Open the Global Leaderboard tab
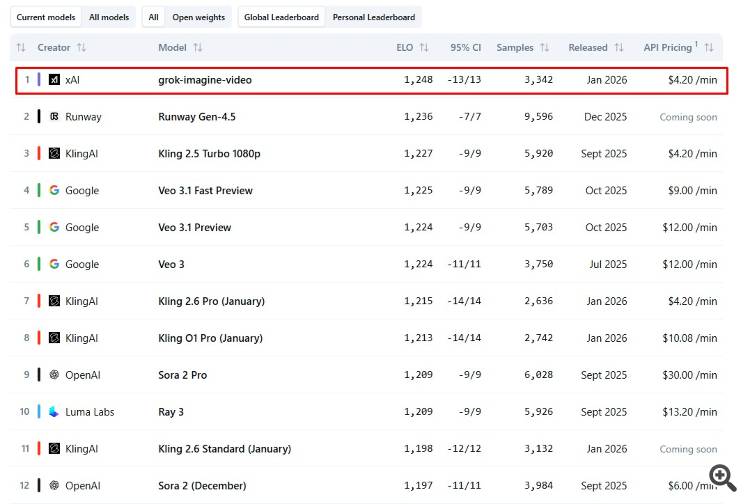This screenshot has height=504, width=750. (x=281, y=17)
